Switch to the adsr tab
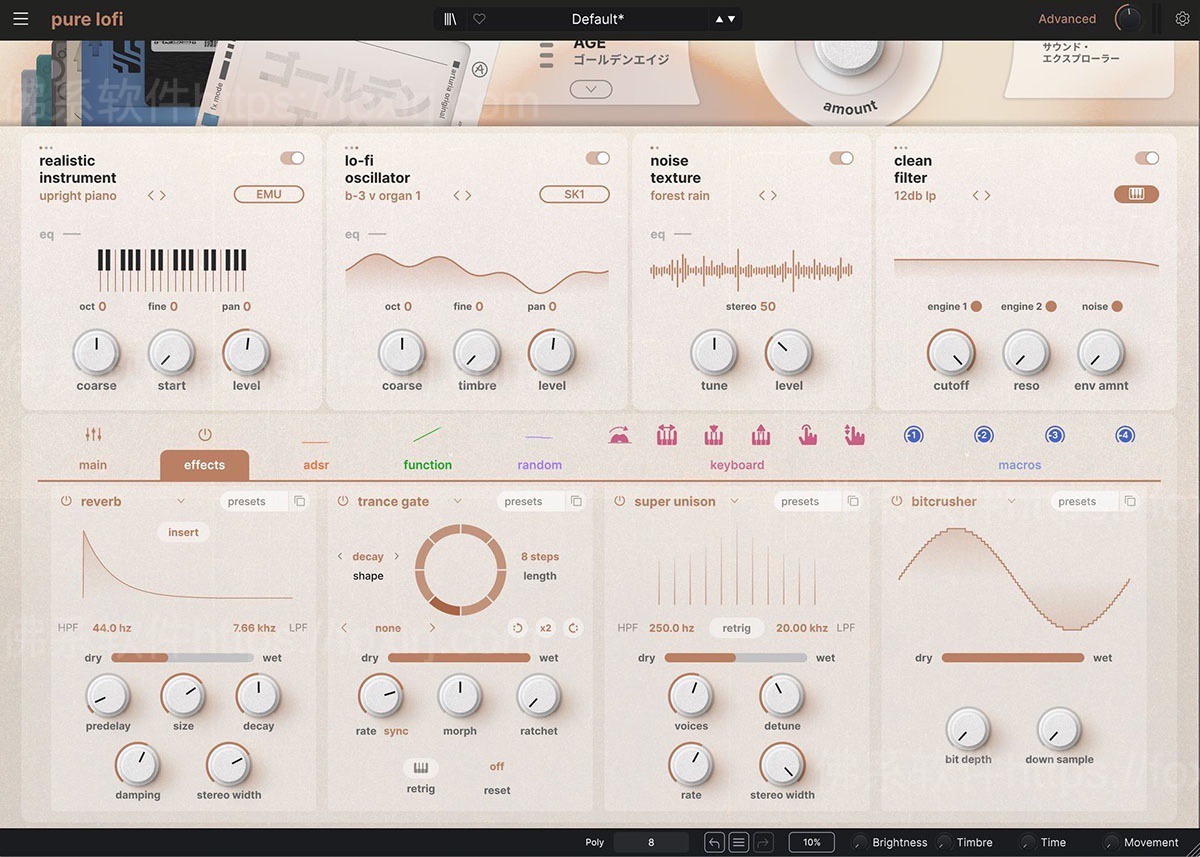Screen dimensions: 1200x857 tap(316, 464)
